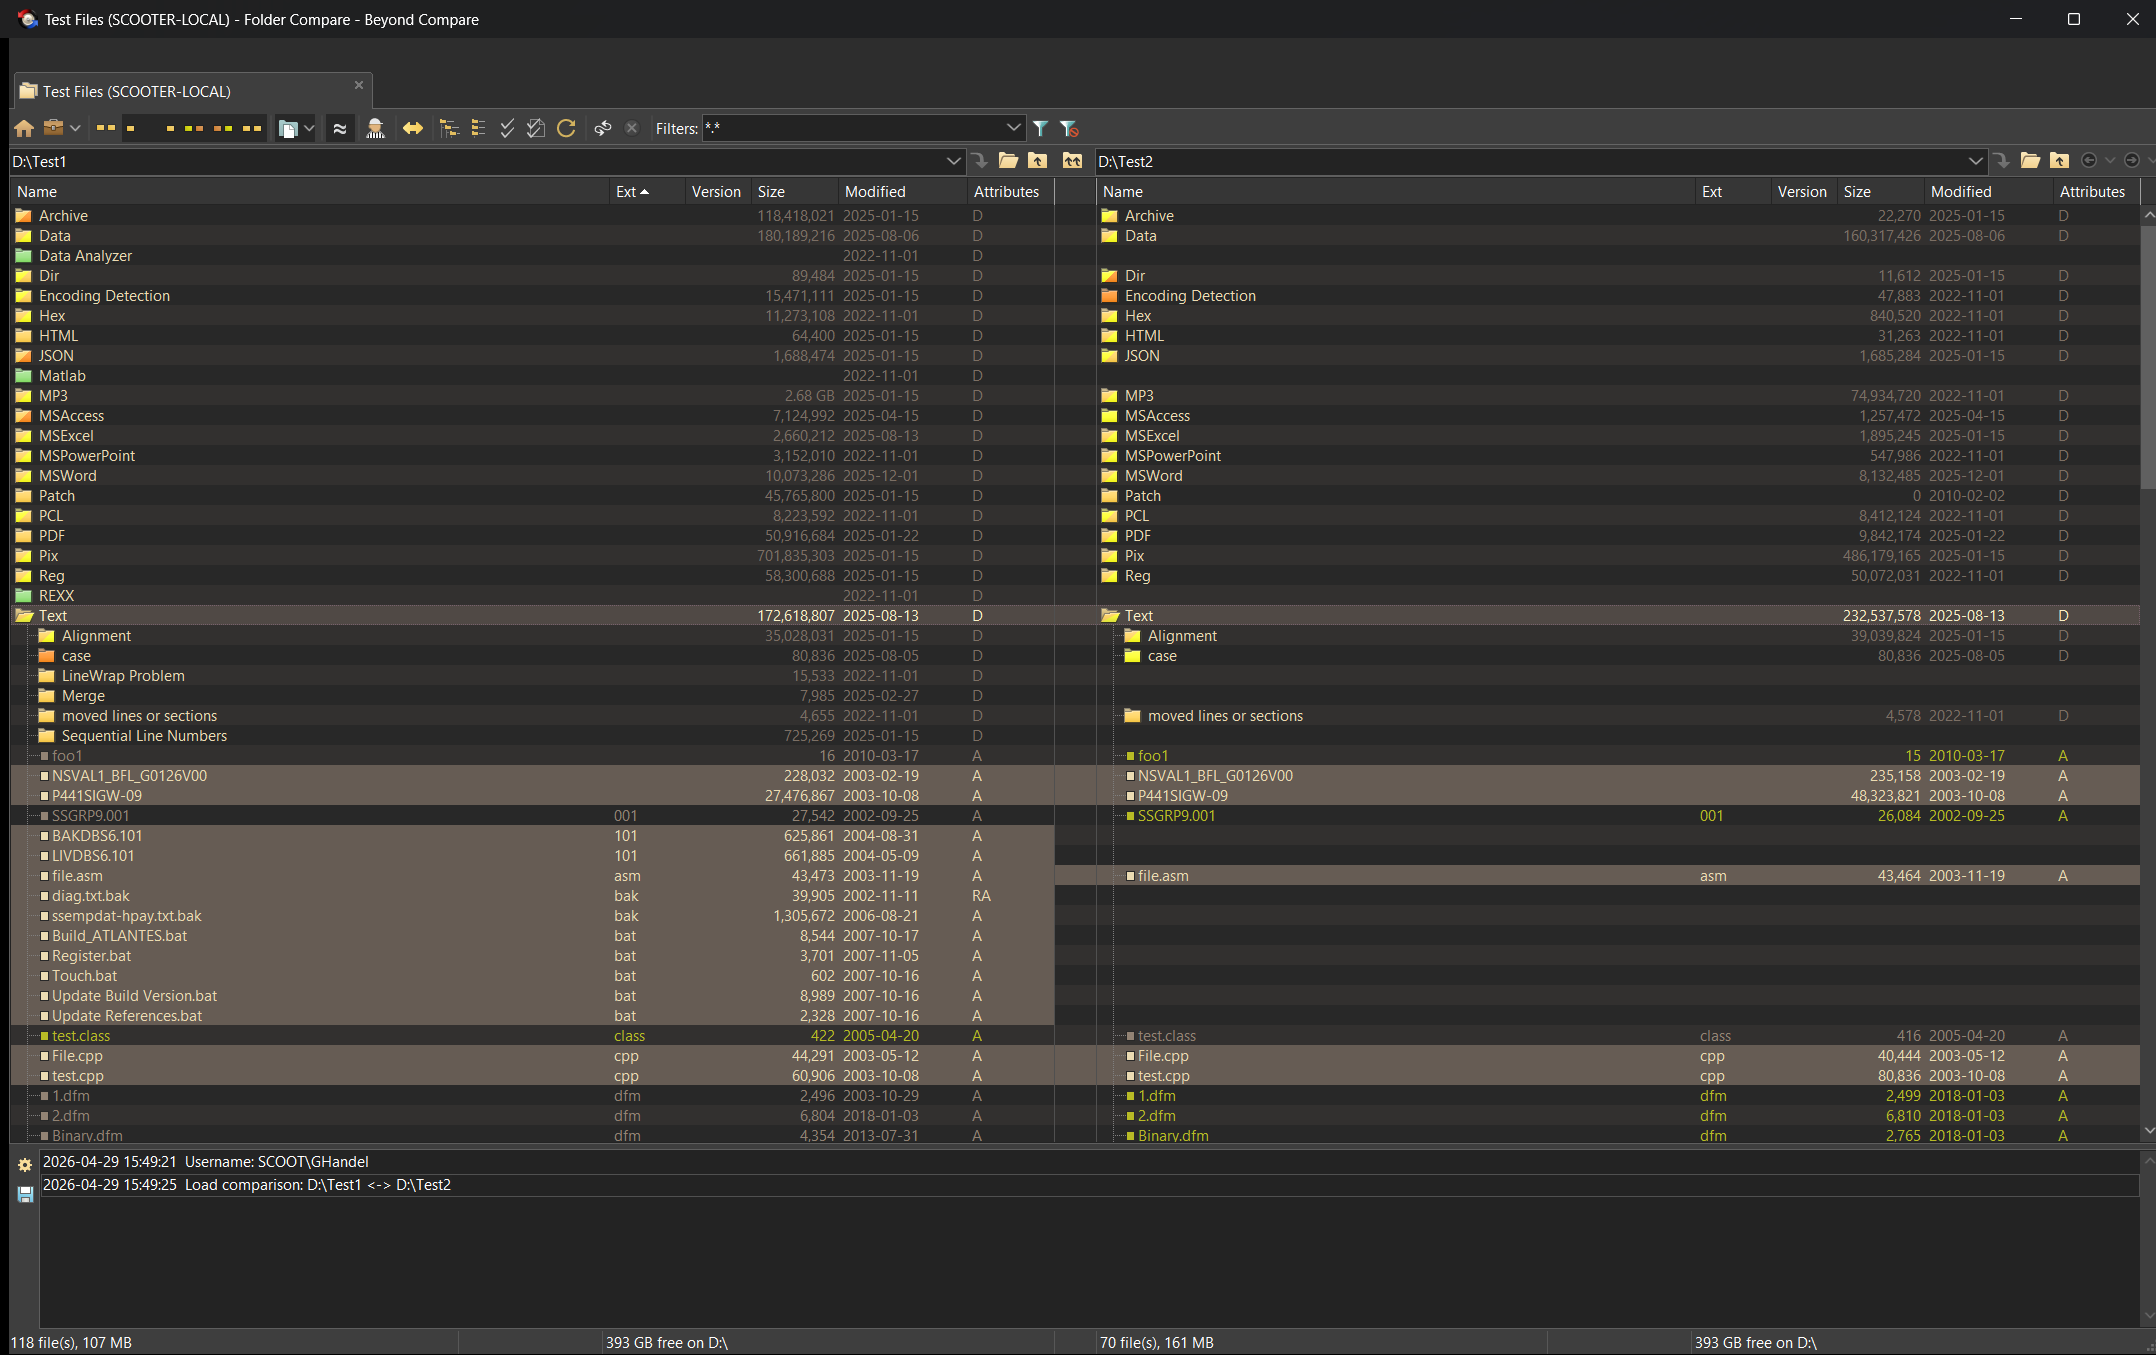This screenshot has width=2156, height=1355.
Task: Sort right pane by Attributes column
Action: point(2096,192)
